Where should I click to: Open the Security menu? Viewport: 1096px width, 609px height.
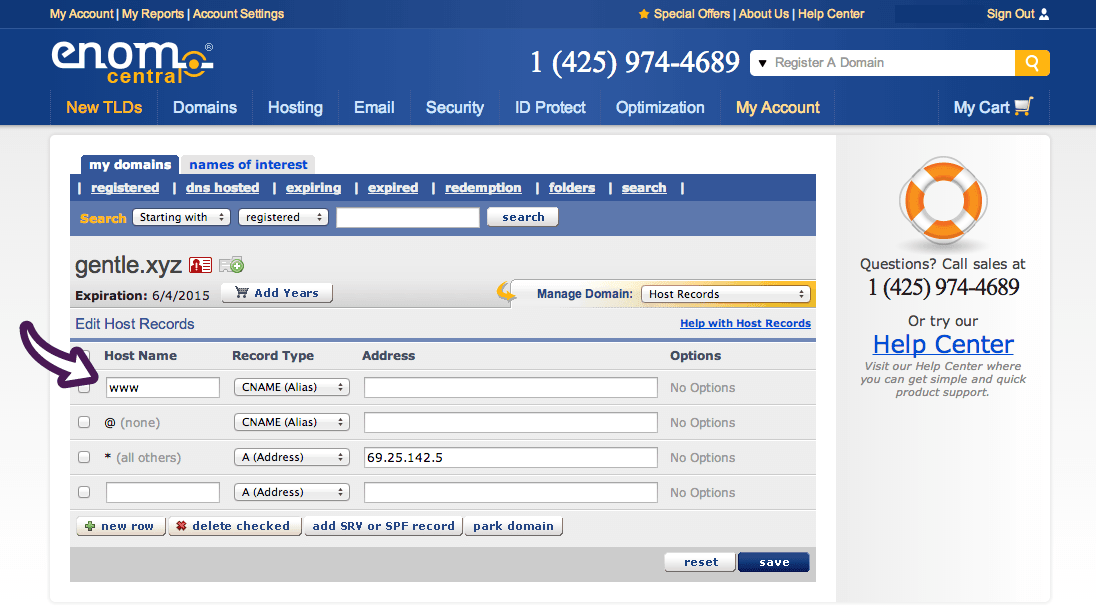[455, 108]
